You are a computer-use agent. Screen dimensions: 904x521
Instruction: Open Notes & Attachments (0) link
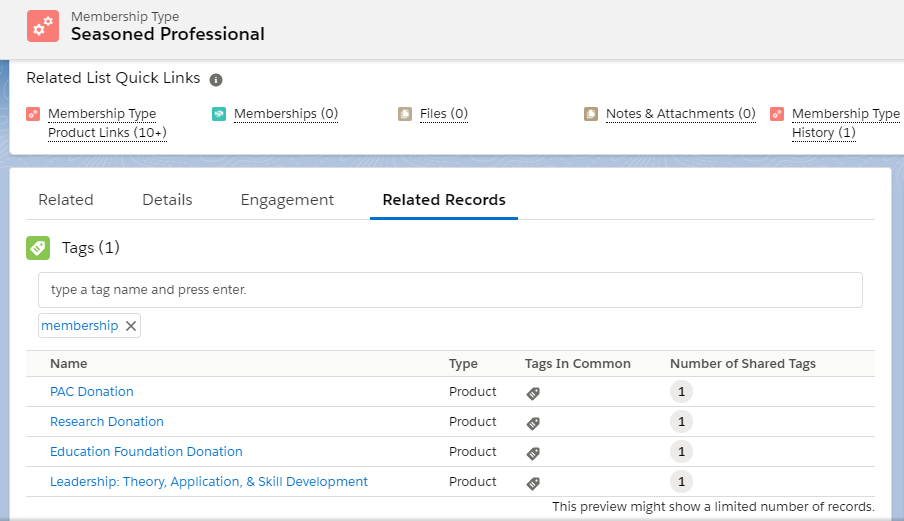tap(680, 114)
